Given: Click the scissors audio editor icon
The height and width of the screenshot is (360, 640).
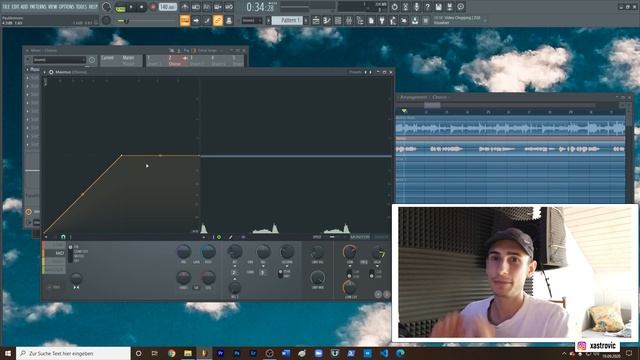Looking at the screenshot, I should (405, 7).
